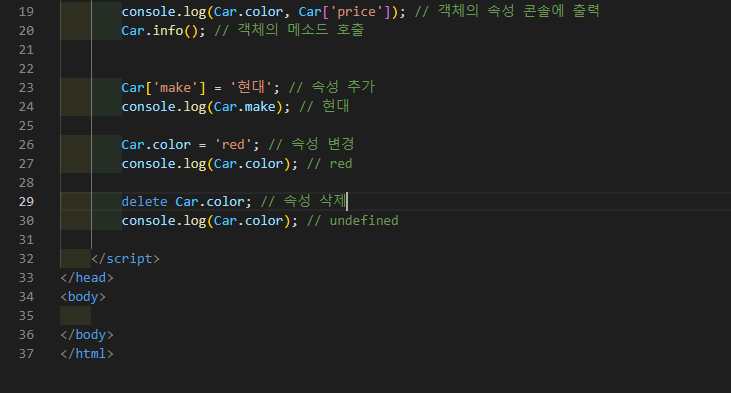Click the 'make' string on line 23
The height and width of the screenshot is (393, 731).
175,88
